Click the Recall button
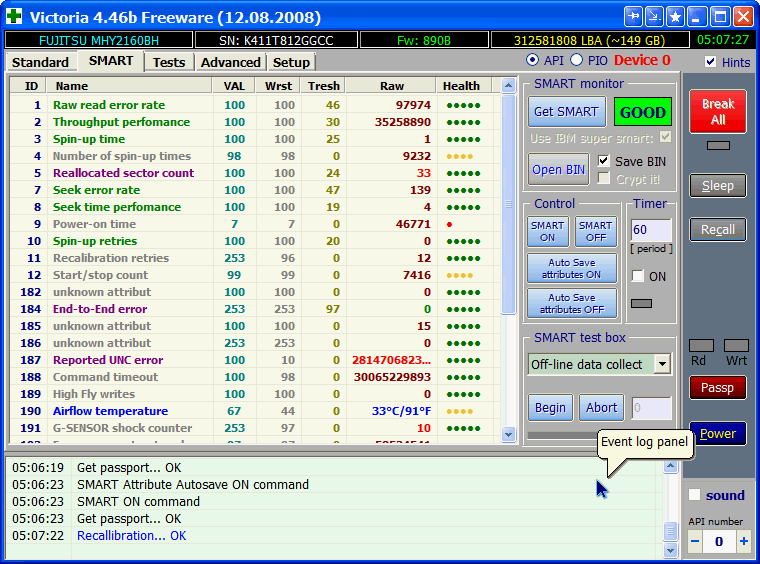 click(x=718, y=230)
